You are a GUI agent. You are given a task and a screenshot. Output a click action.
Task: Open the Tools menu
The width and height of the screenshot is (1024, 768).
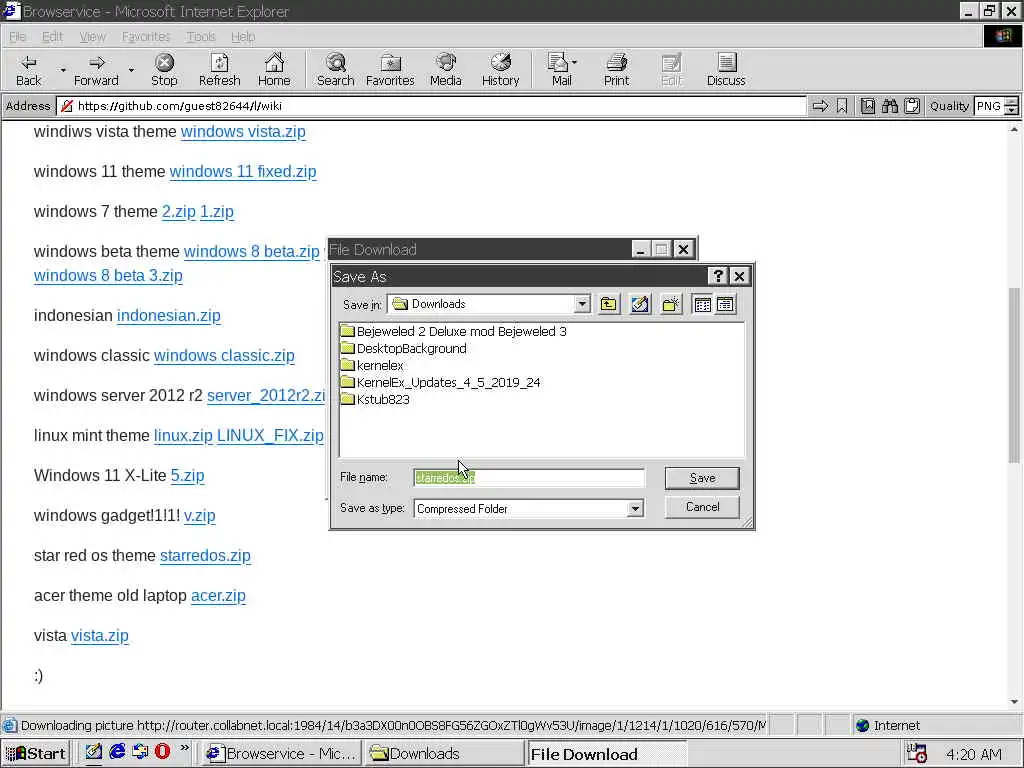[x=200, y=37]
